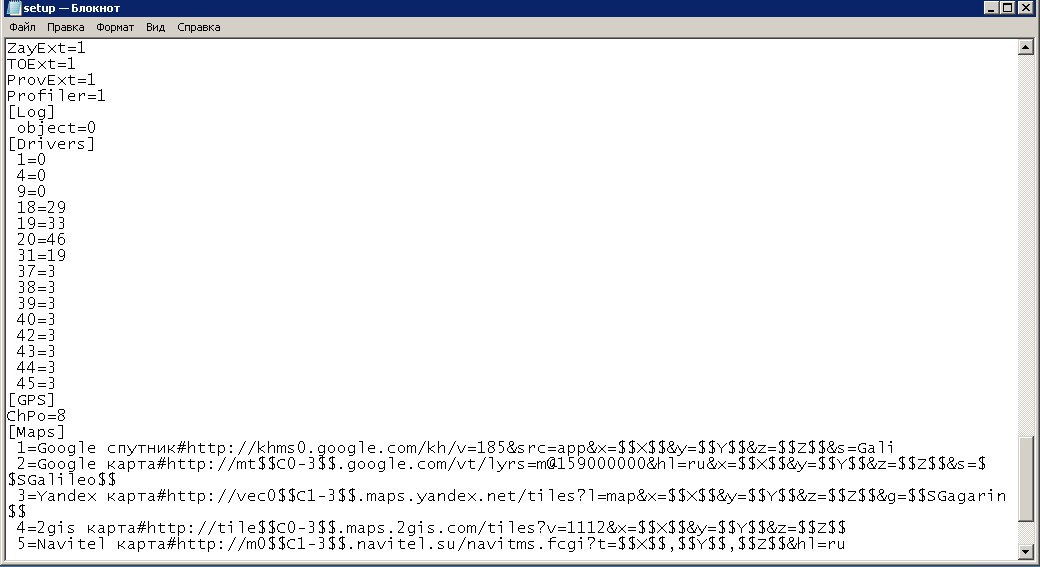Open the Файл menu
1040x567 pixels.
tap(23, 27)
